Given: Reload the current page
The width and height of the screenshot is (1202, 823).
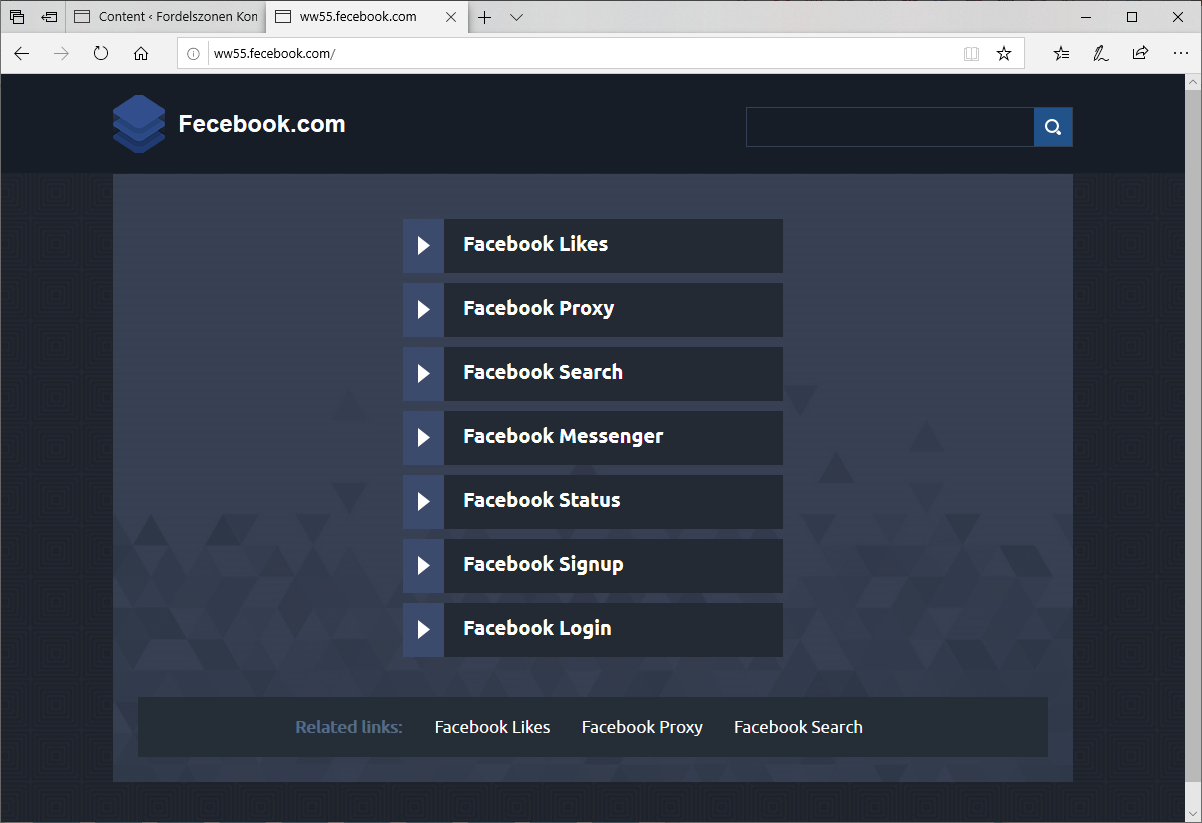Looking at the screenshot, I should [101, 54].
